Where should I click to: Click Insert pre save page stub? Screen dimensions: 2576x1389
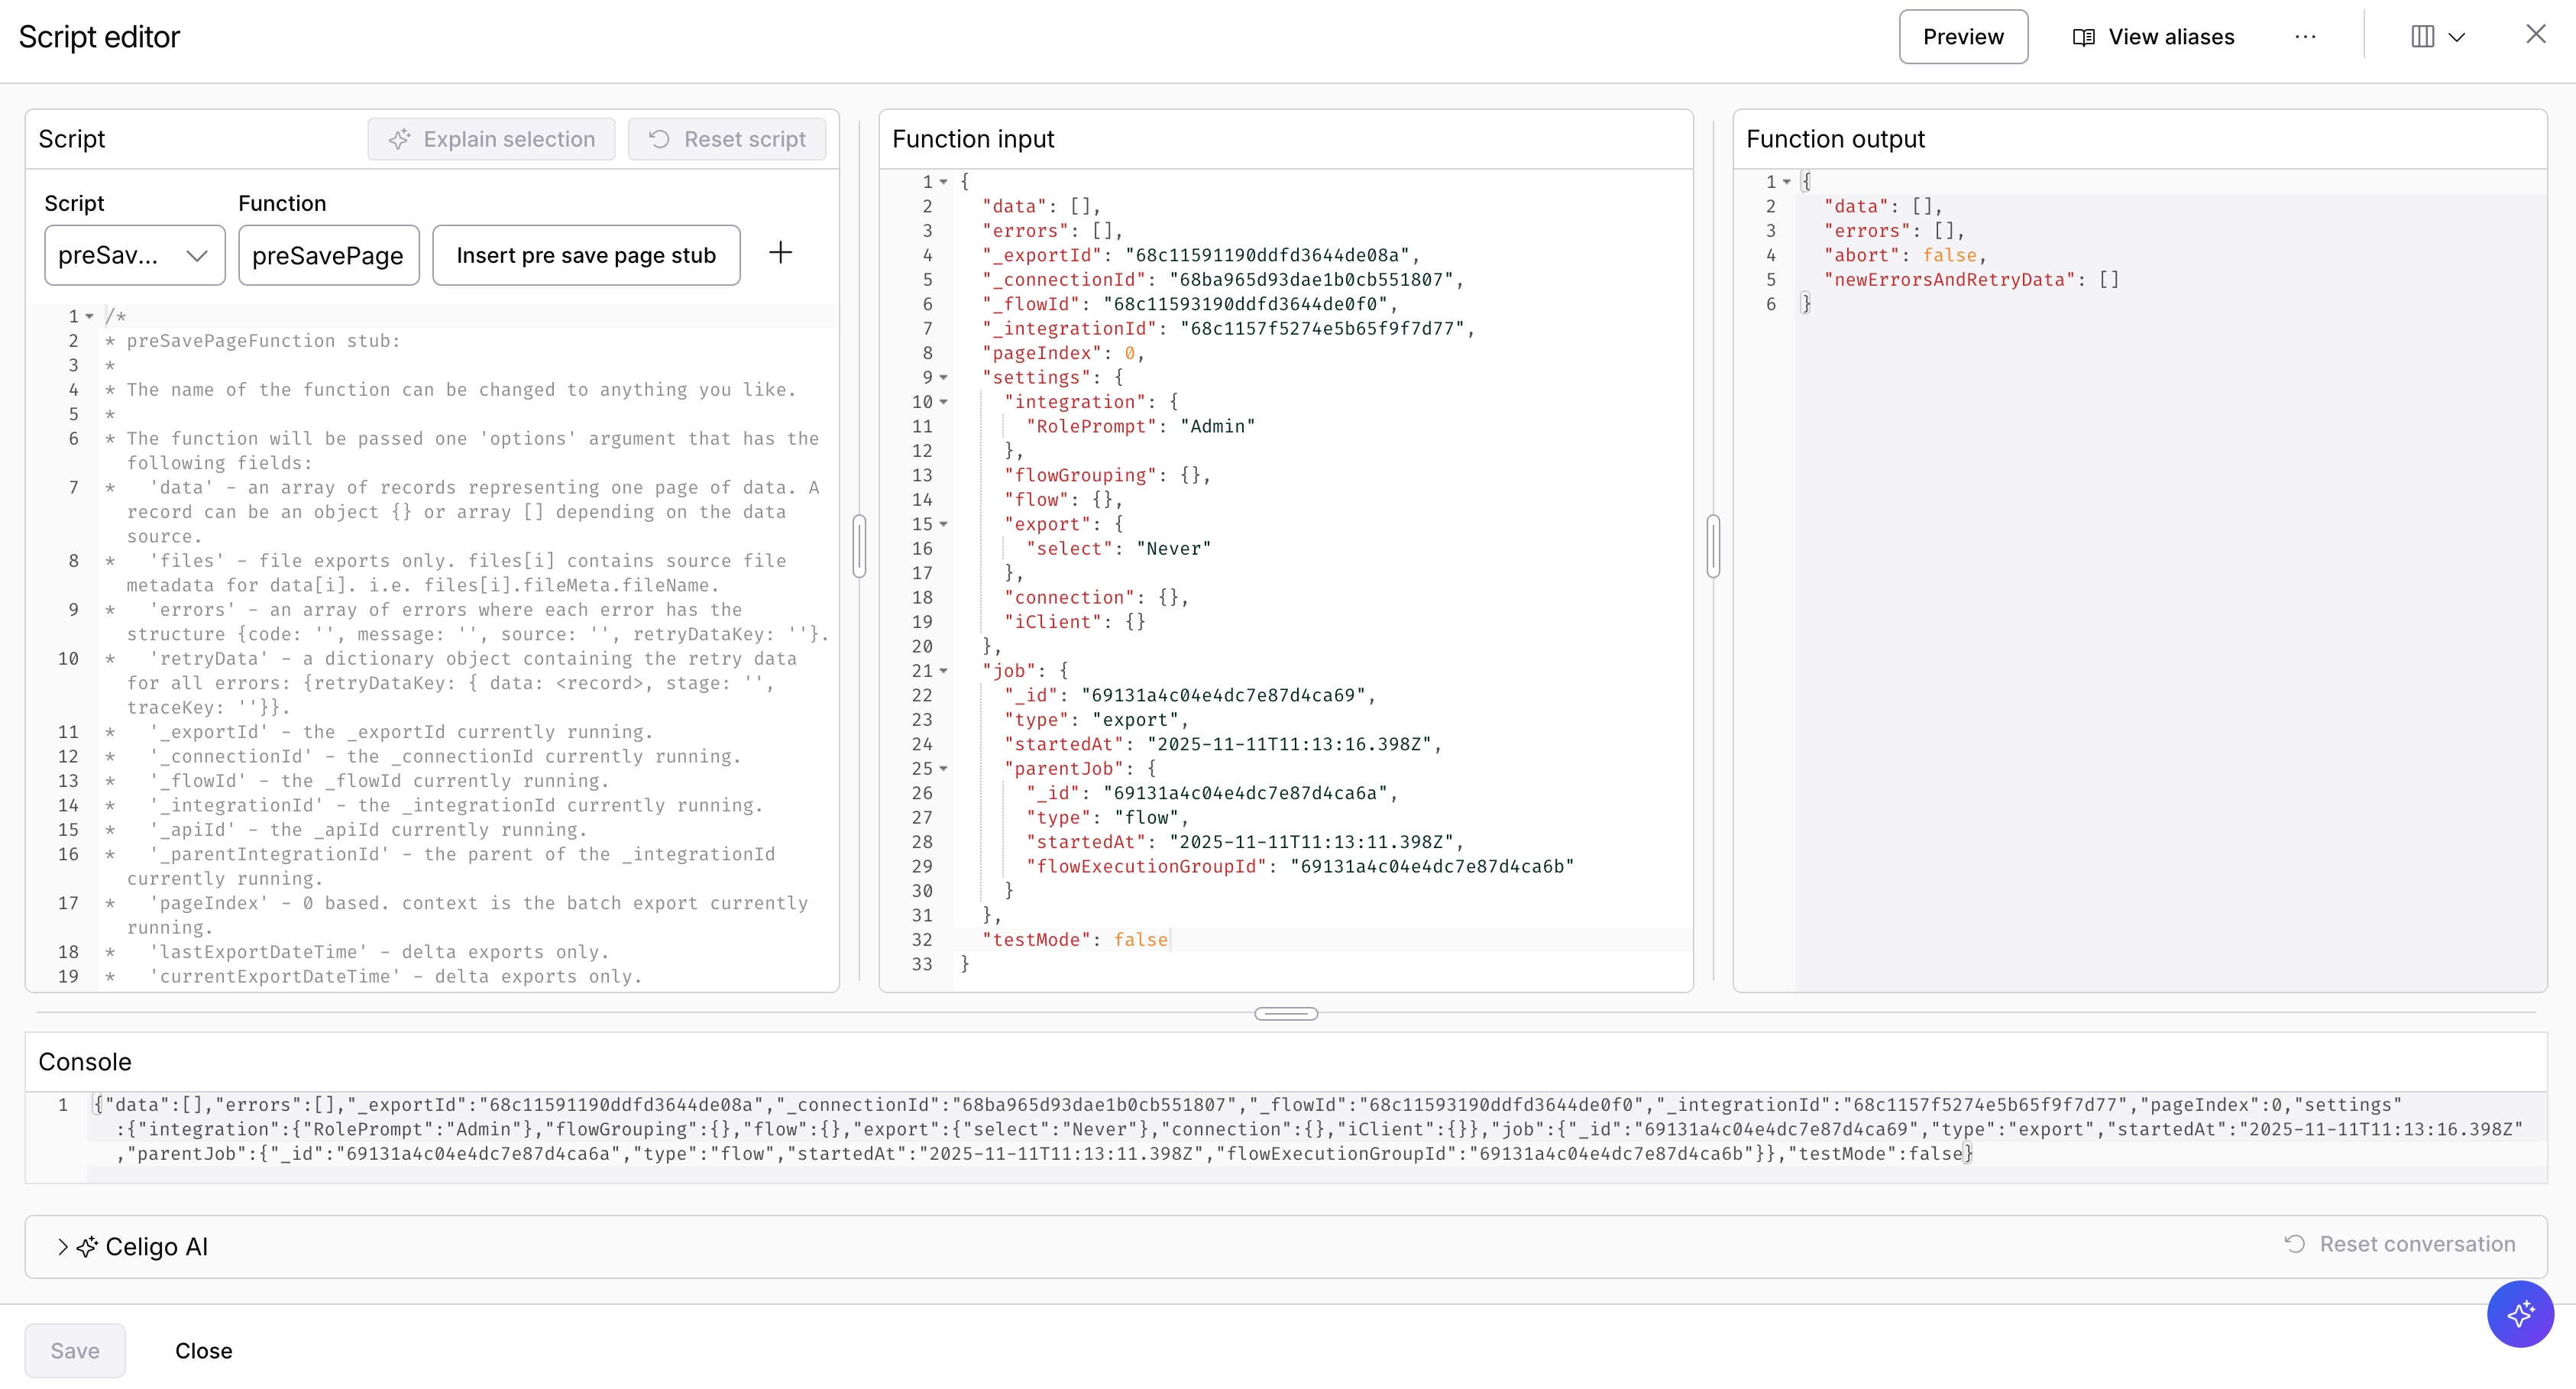pos(586,255)
